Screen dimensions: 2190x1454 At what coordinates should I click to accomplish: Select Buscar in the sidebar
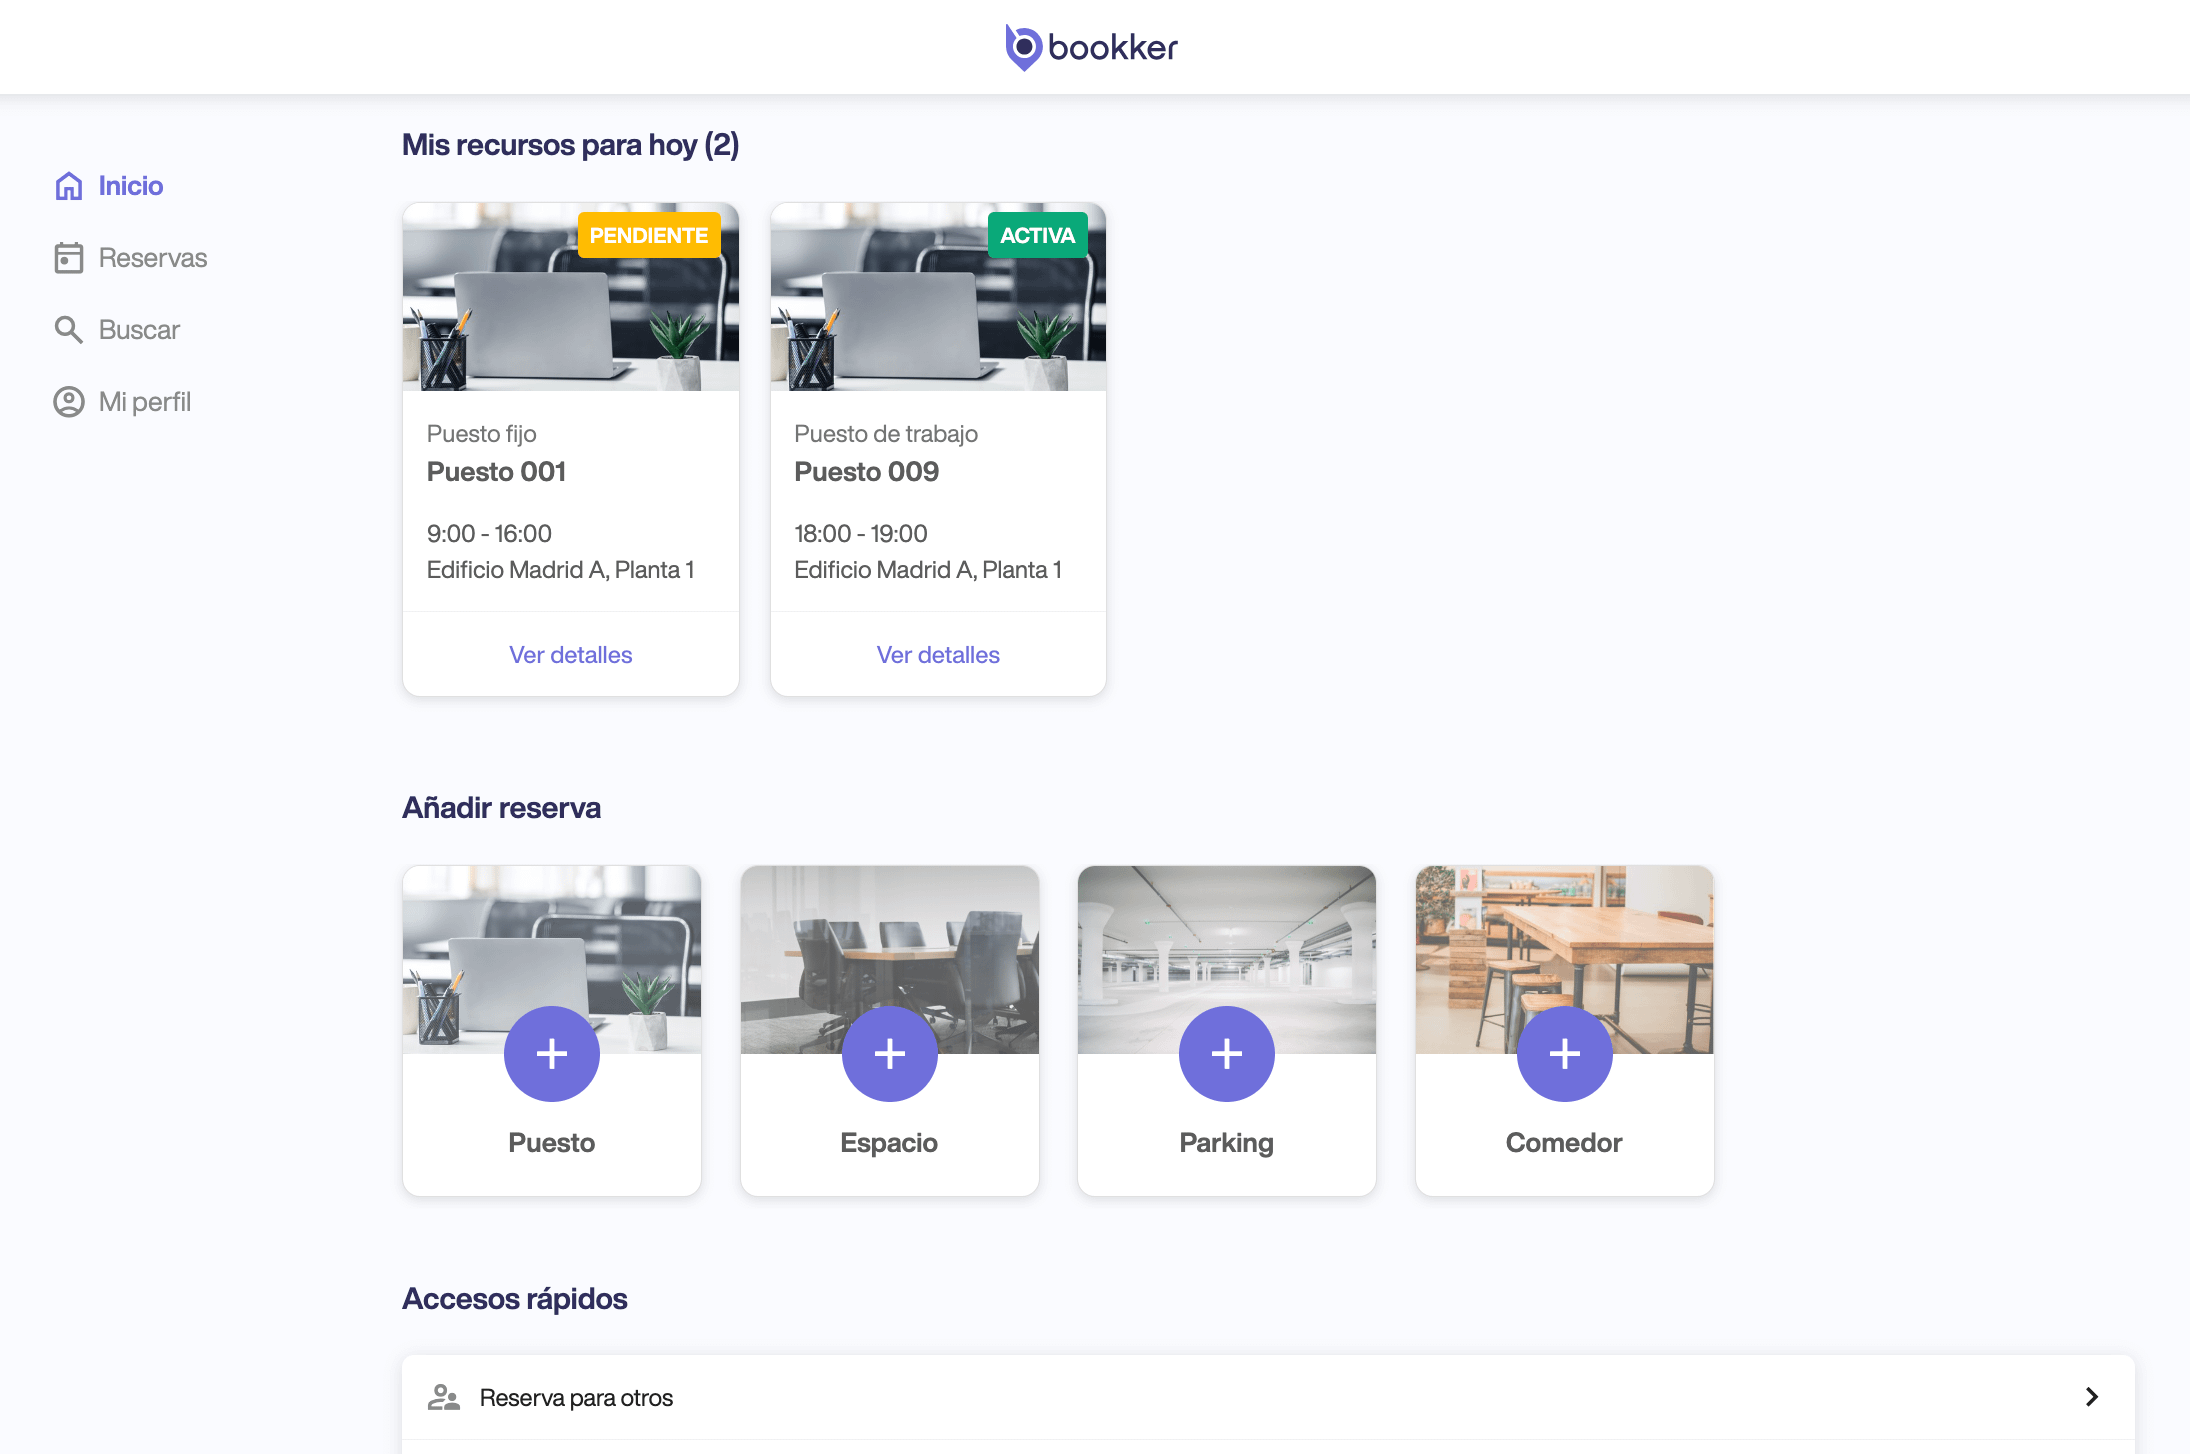[x=139, y=330]
